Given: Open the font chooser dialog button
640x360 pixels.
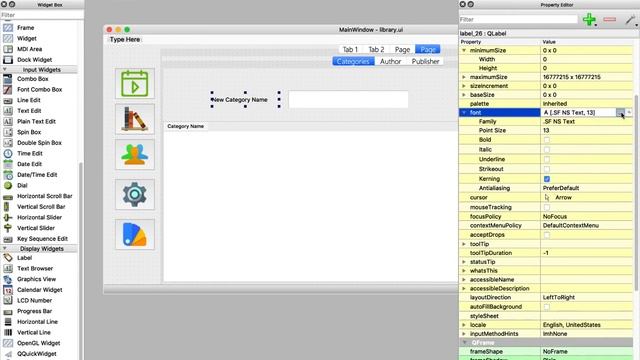Looking at the screenshot, I should point(620,113).
